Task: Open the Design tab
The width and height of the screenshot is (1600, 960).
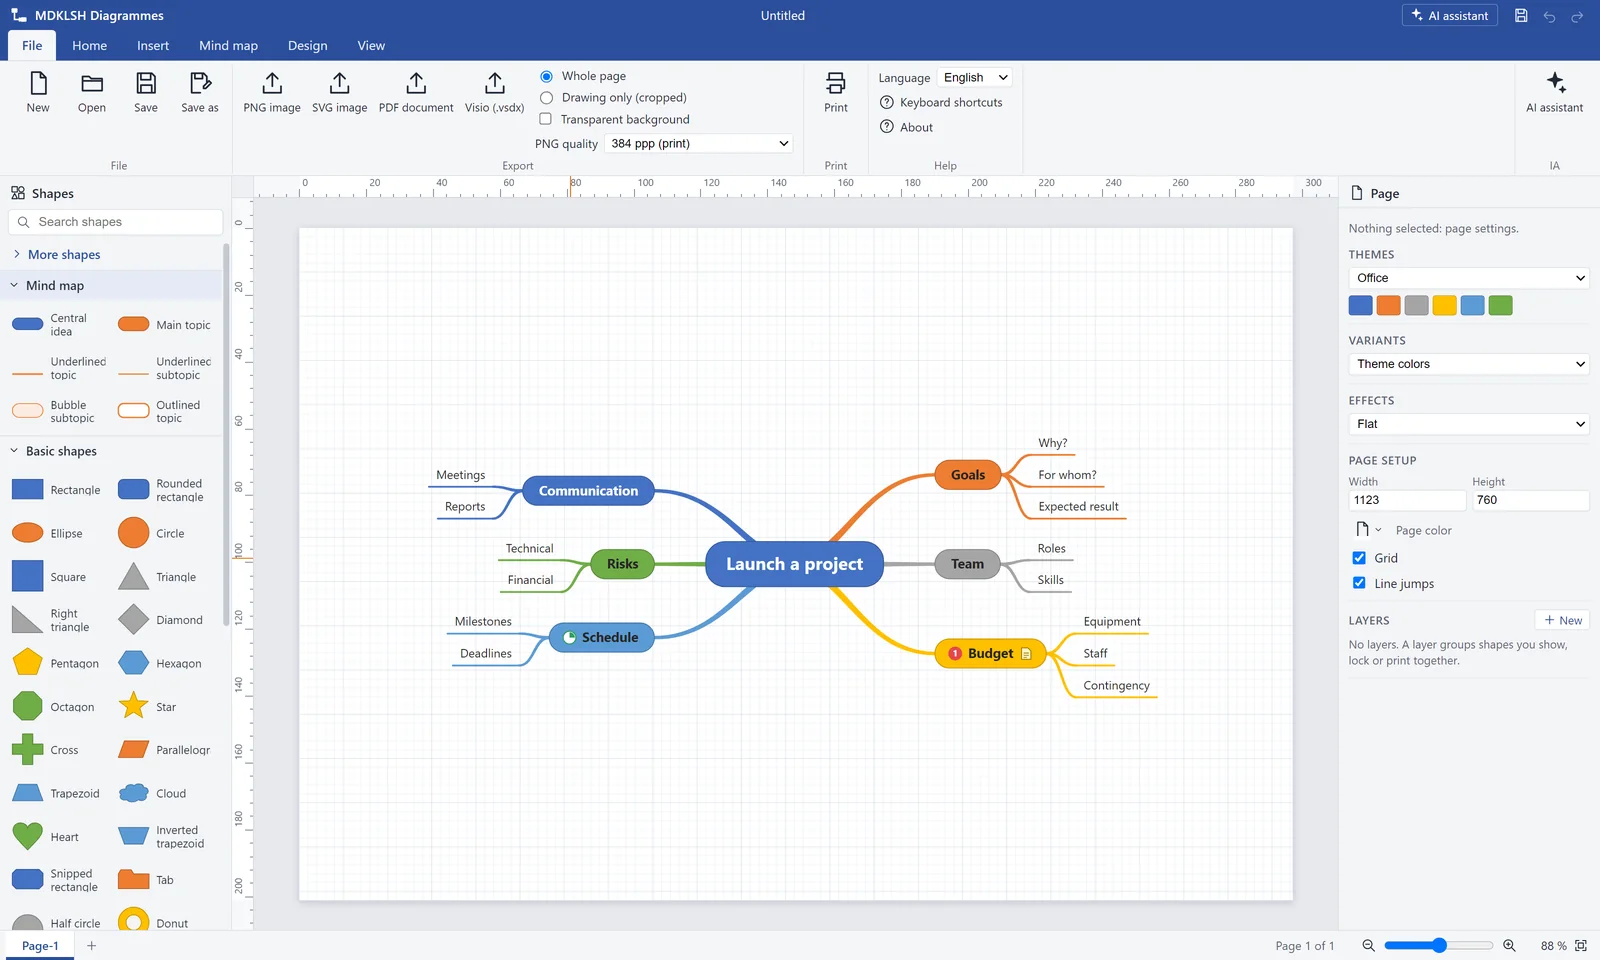Action: tap(307, 46)
